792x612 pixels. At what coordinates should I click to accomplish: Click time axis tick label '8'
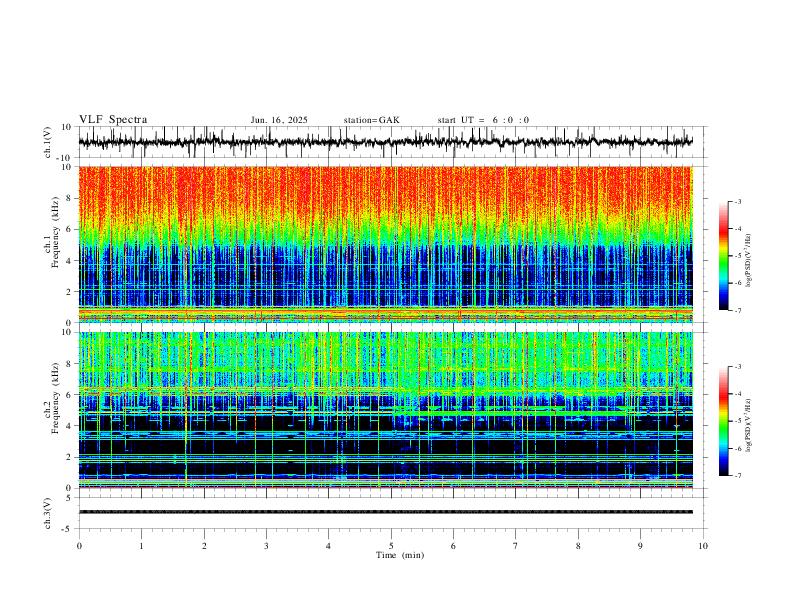pyautogui.click(x=578, y=546)
